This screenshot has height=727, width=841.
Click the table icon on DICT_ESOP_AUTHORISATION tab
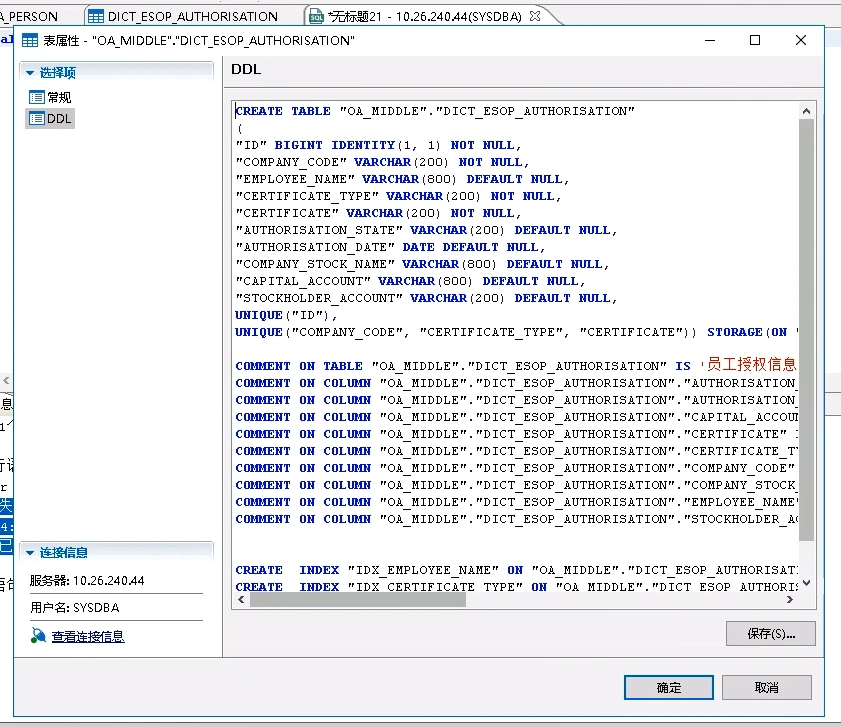coord(95,16)
